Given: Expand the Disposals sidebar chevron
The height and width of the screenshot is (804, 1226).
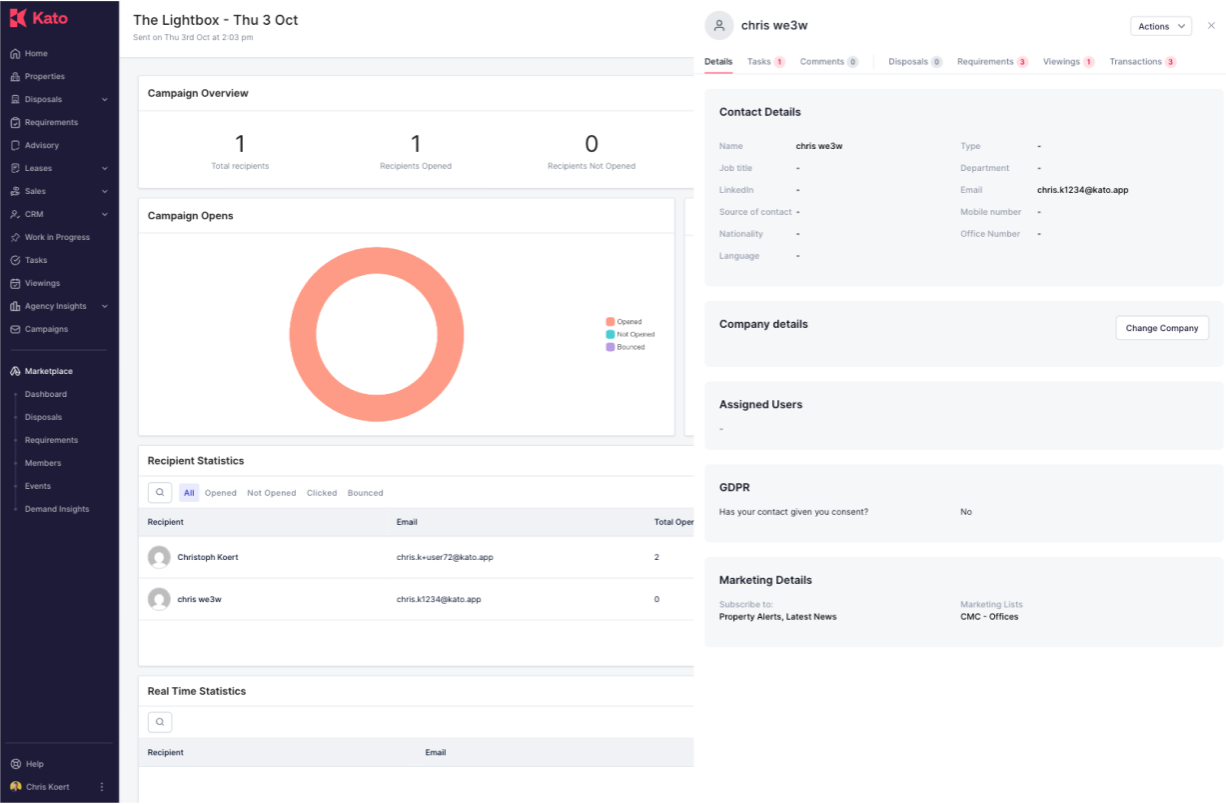Looking at the screenshot, I should click(105, 100).
